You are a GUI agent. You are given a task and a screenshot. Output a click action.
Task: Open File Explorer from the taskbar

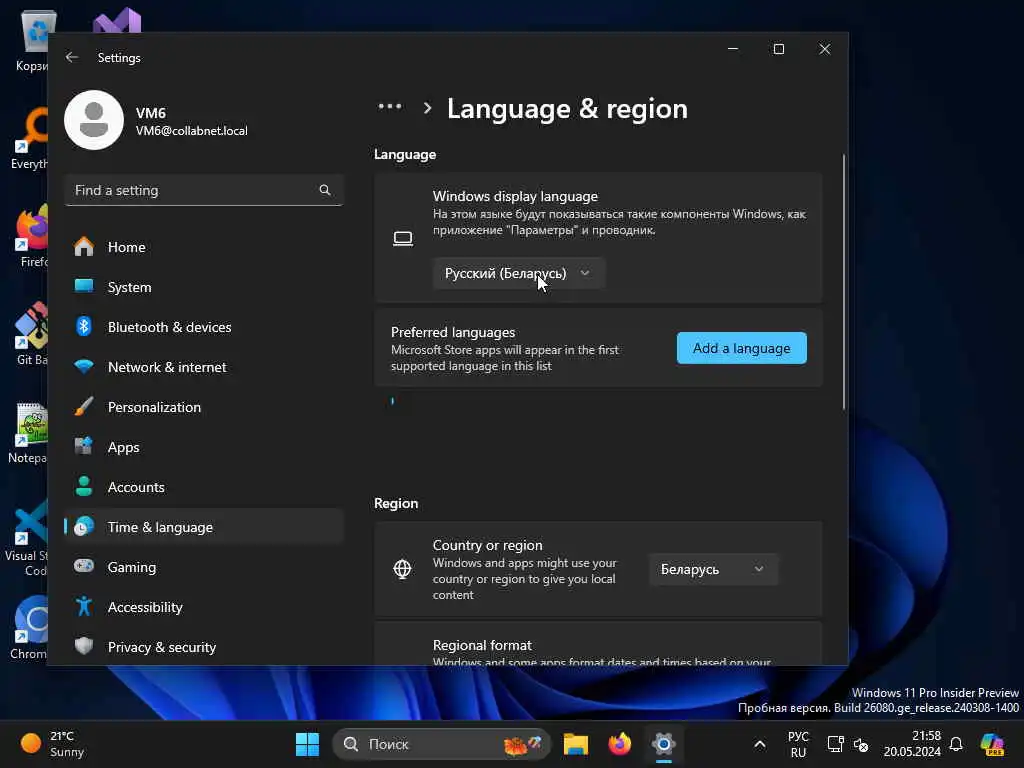(x=576, y=744)
